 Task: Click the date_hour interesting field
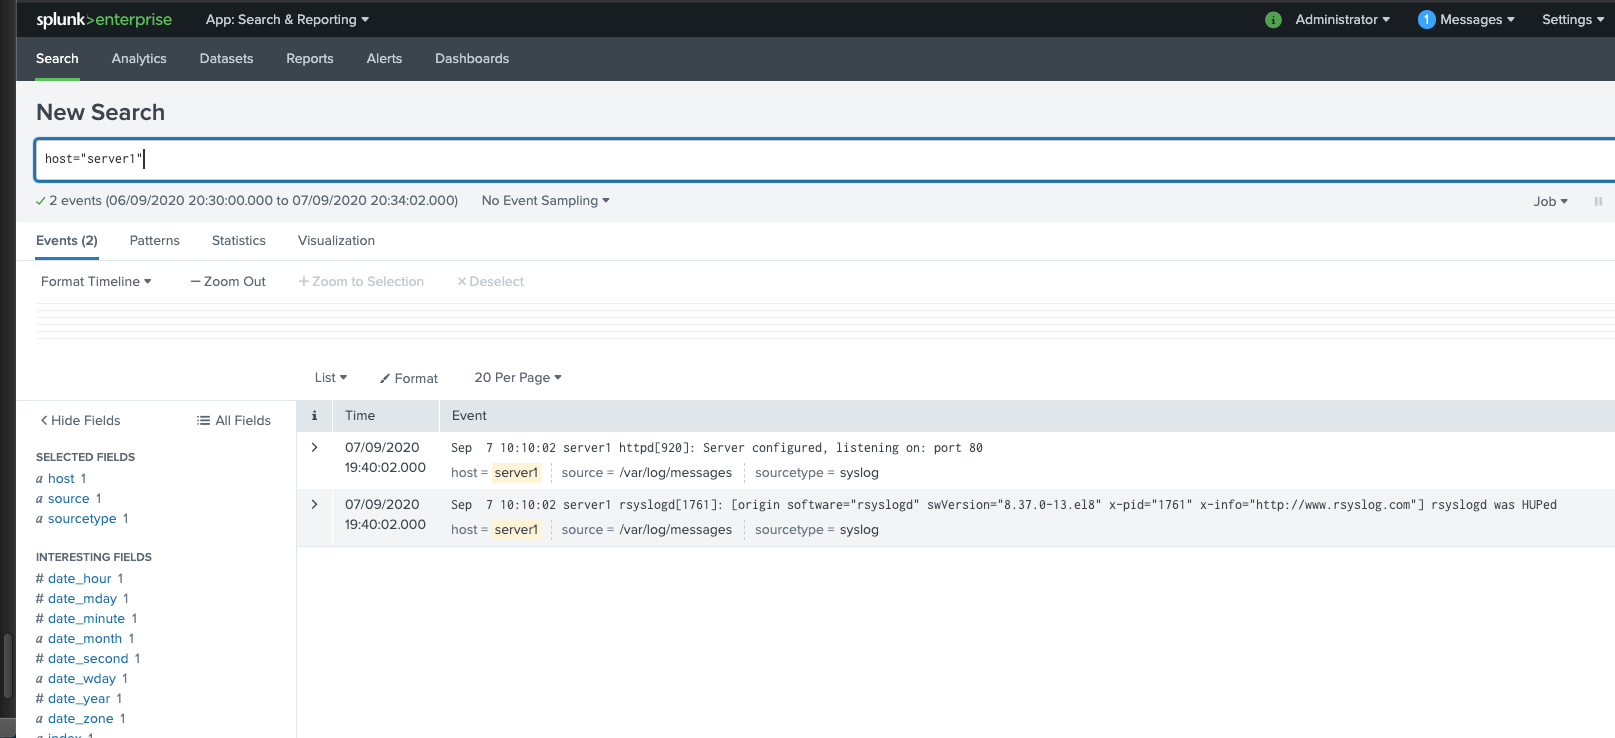[x=80, y=579]
